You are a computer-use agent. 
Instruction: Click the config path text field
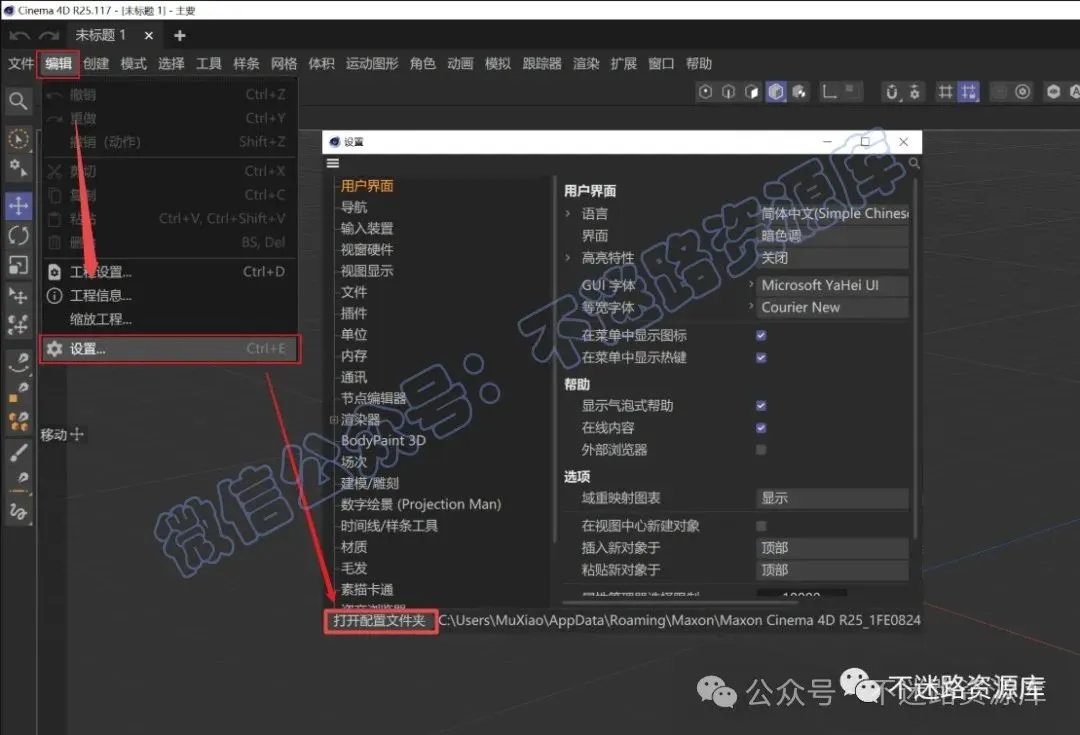point(679,621)
